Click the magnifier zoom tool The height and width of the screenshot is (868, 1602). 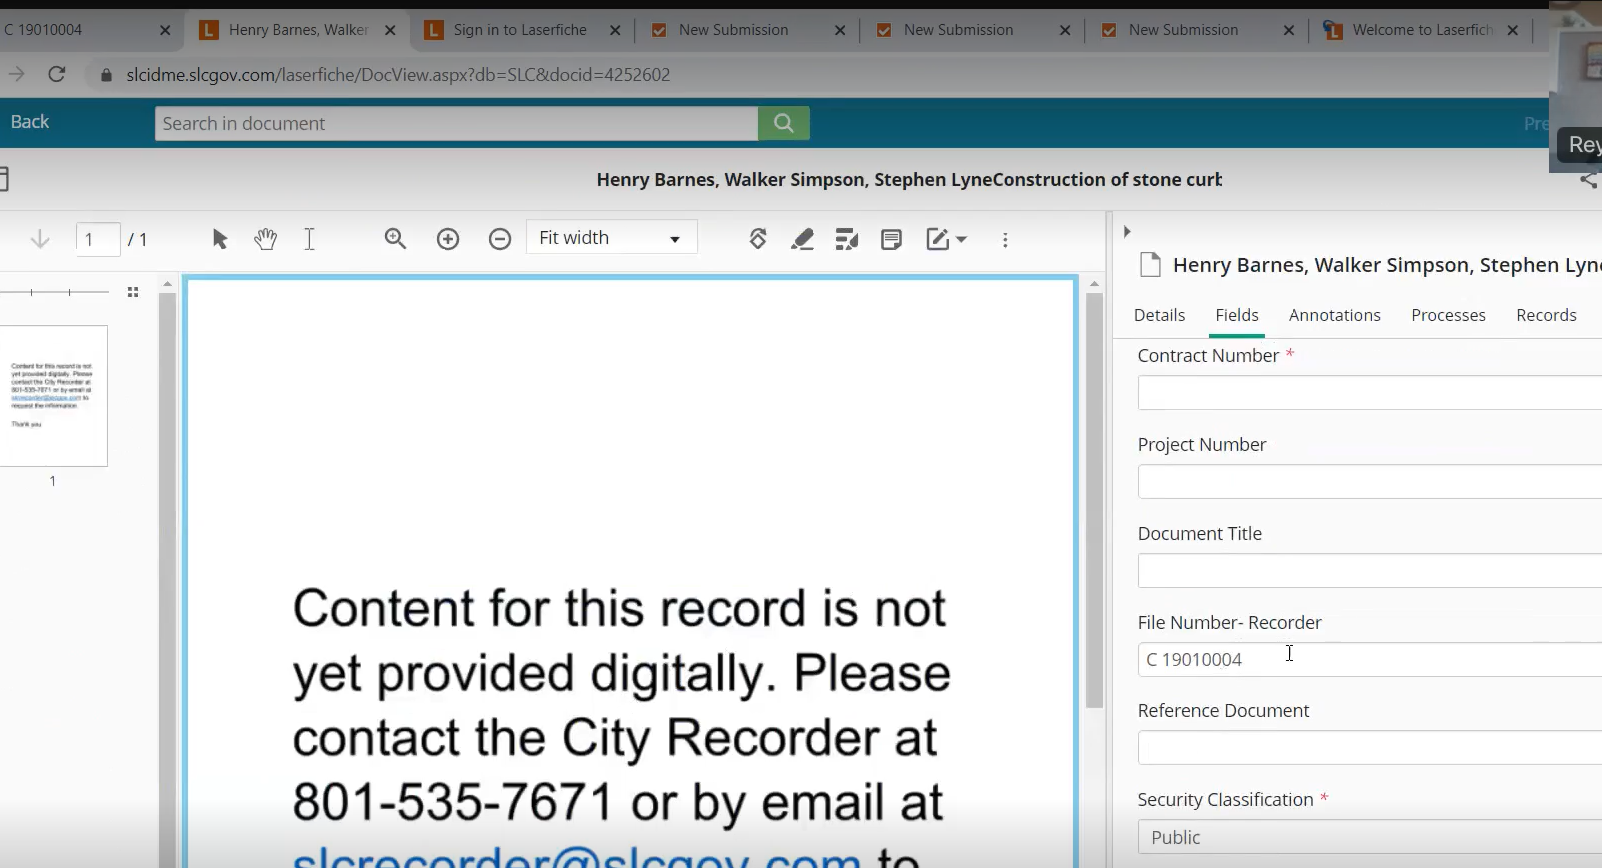(395, 239)
